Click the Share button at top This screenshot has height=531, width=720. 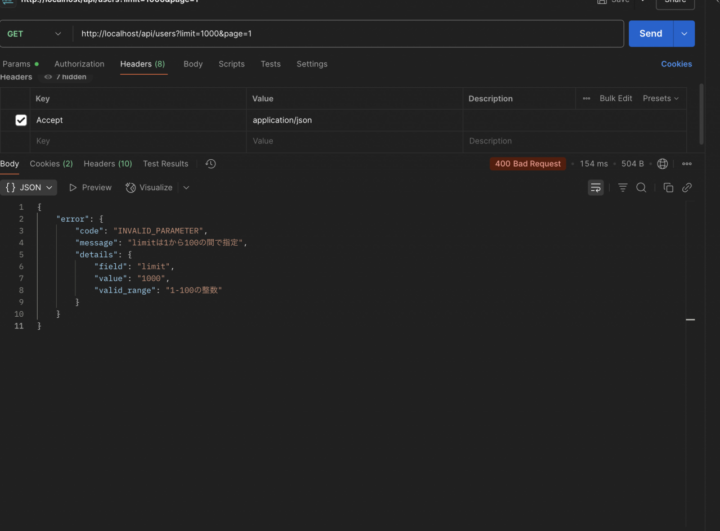675,3
